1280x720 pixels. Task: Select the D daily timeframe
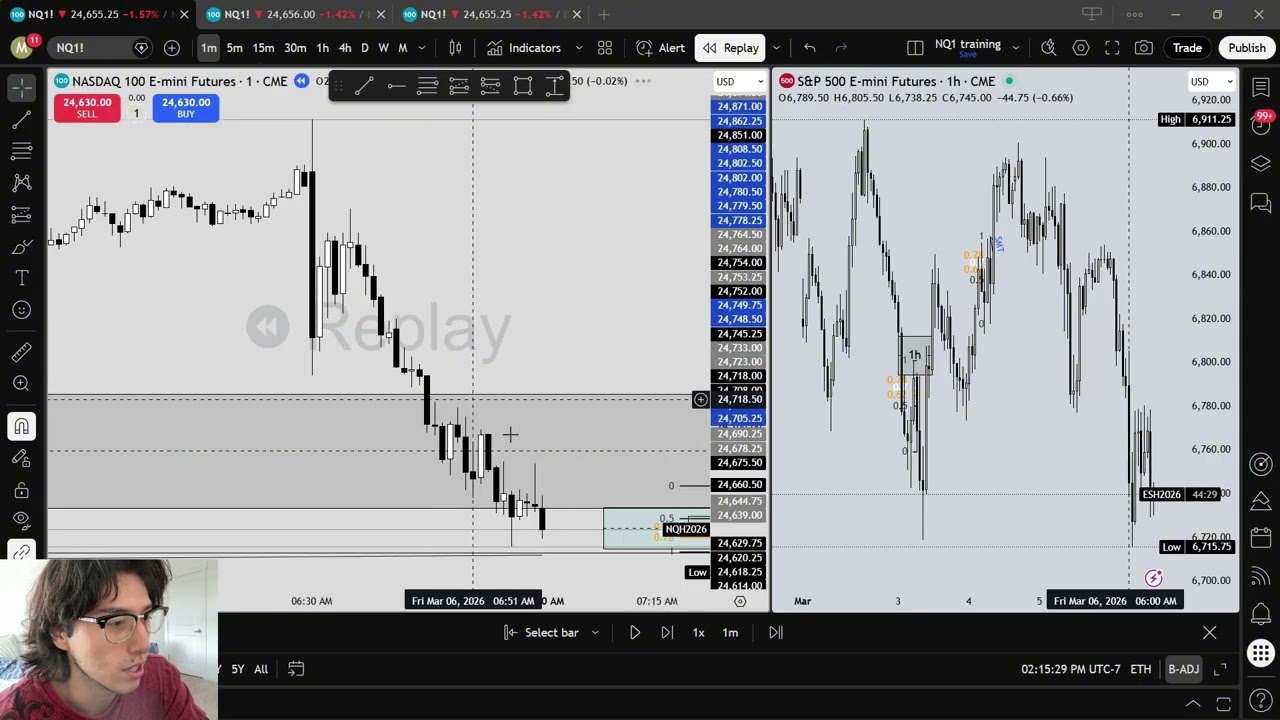click(364, 48)
